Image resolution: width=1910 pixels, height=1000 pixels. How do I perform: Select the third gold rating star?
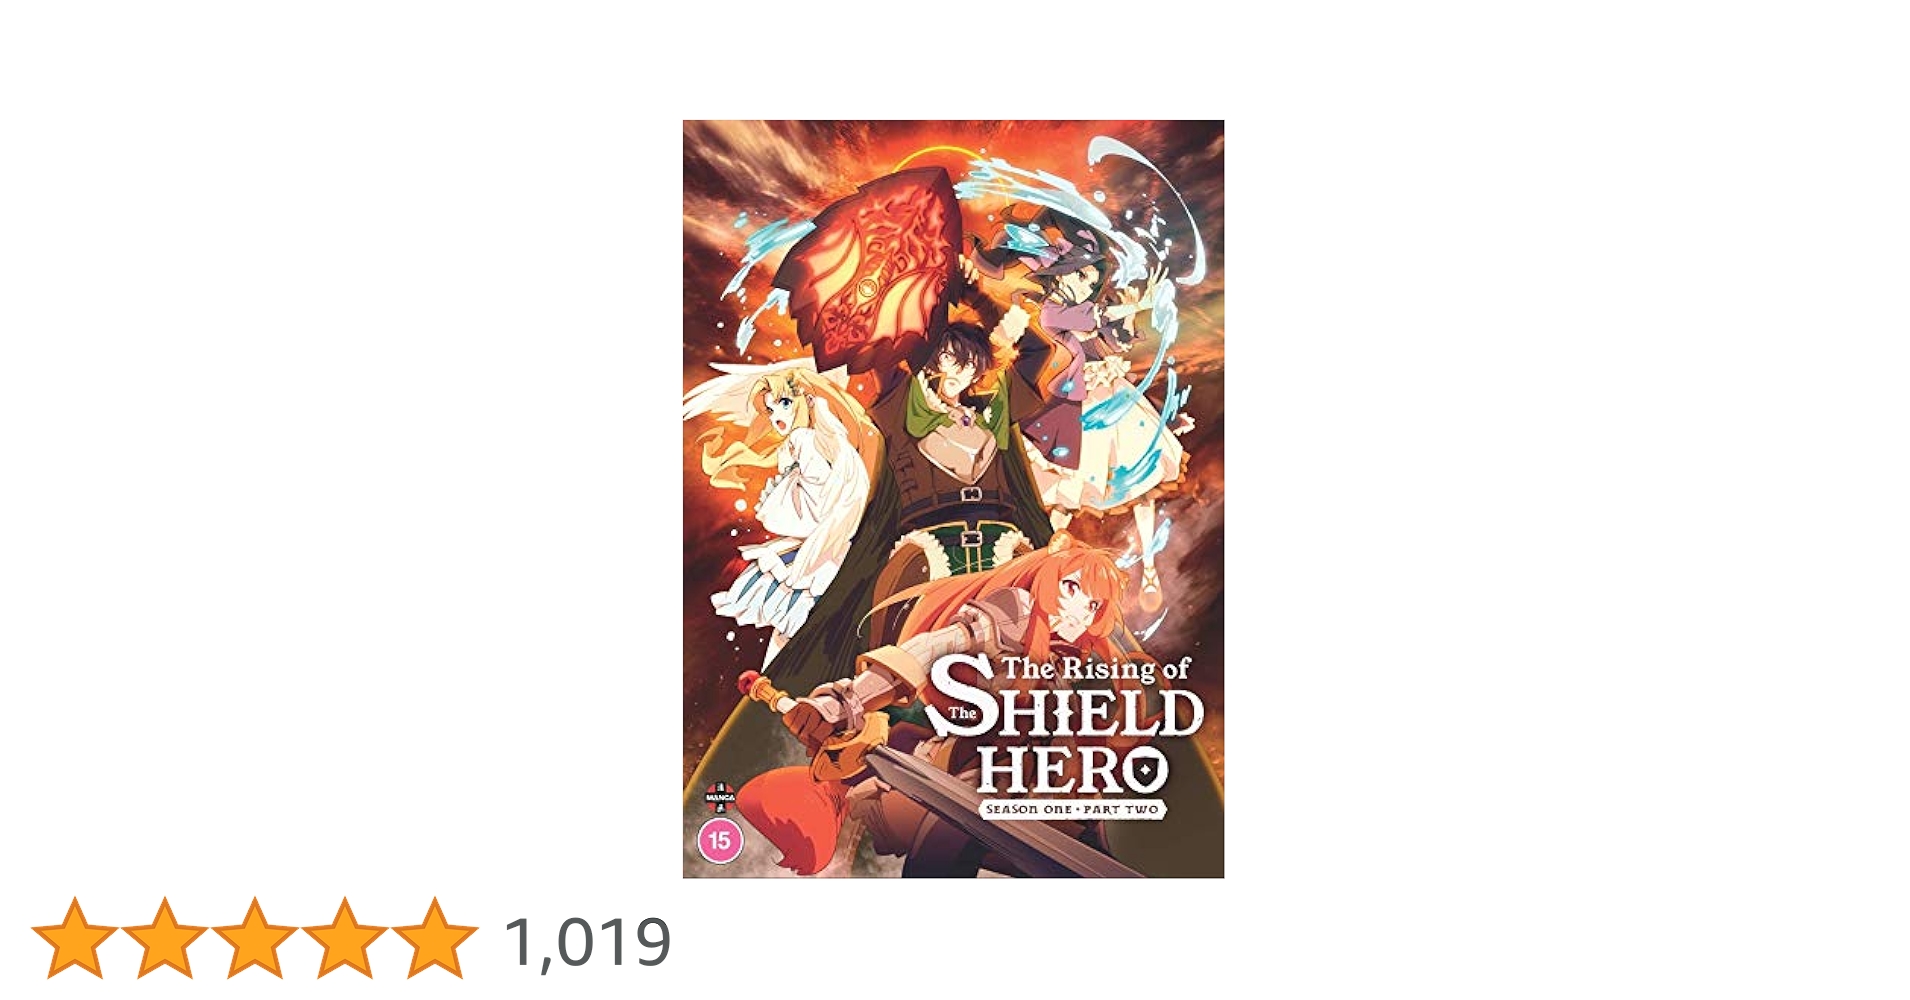pos(255,938)
